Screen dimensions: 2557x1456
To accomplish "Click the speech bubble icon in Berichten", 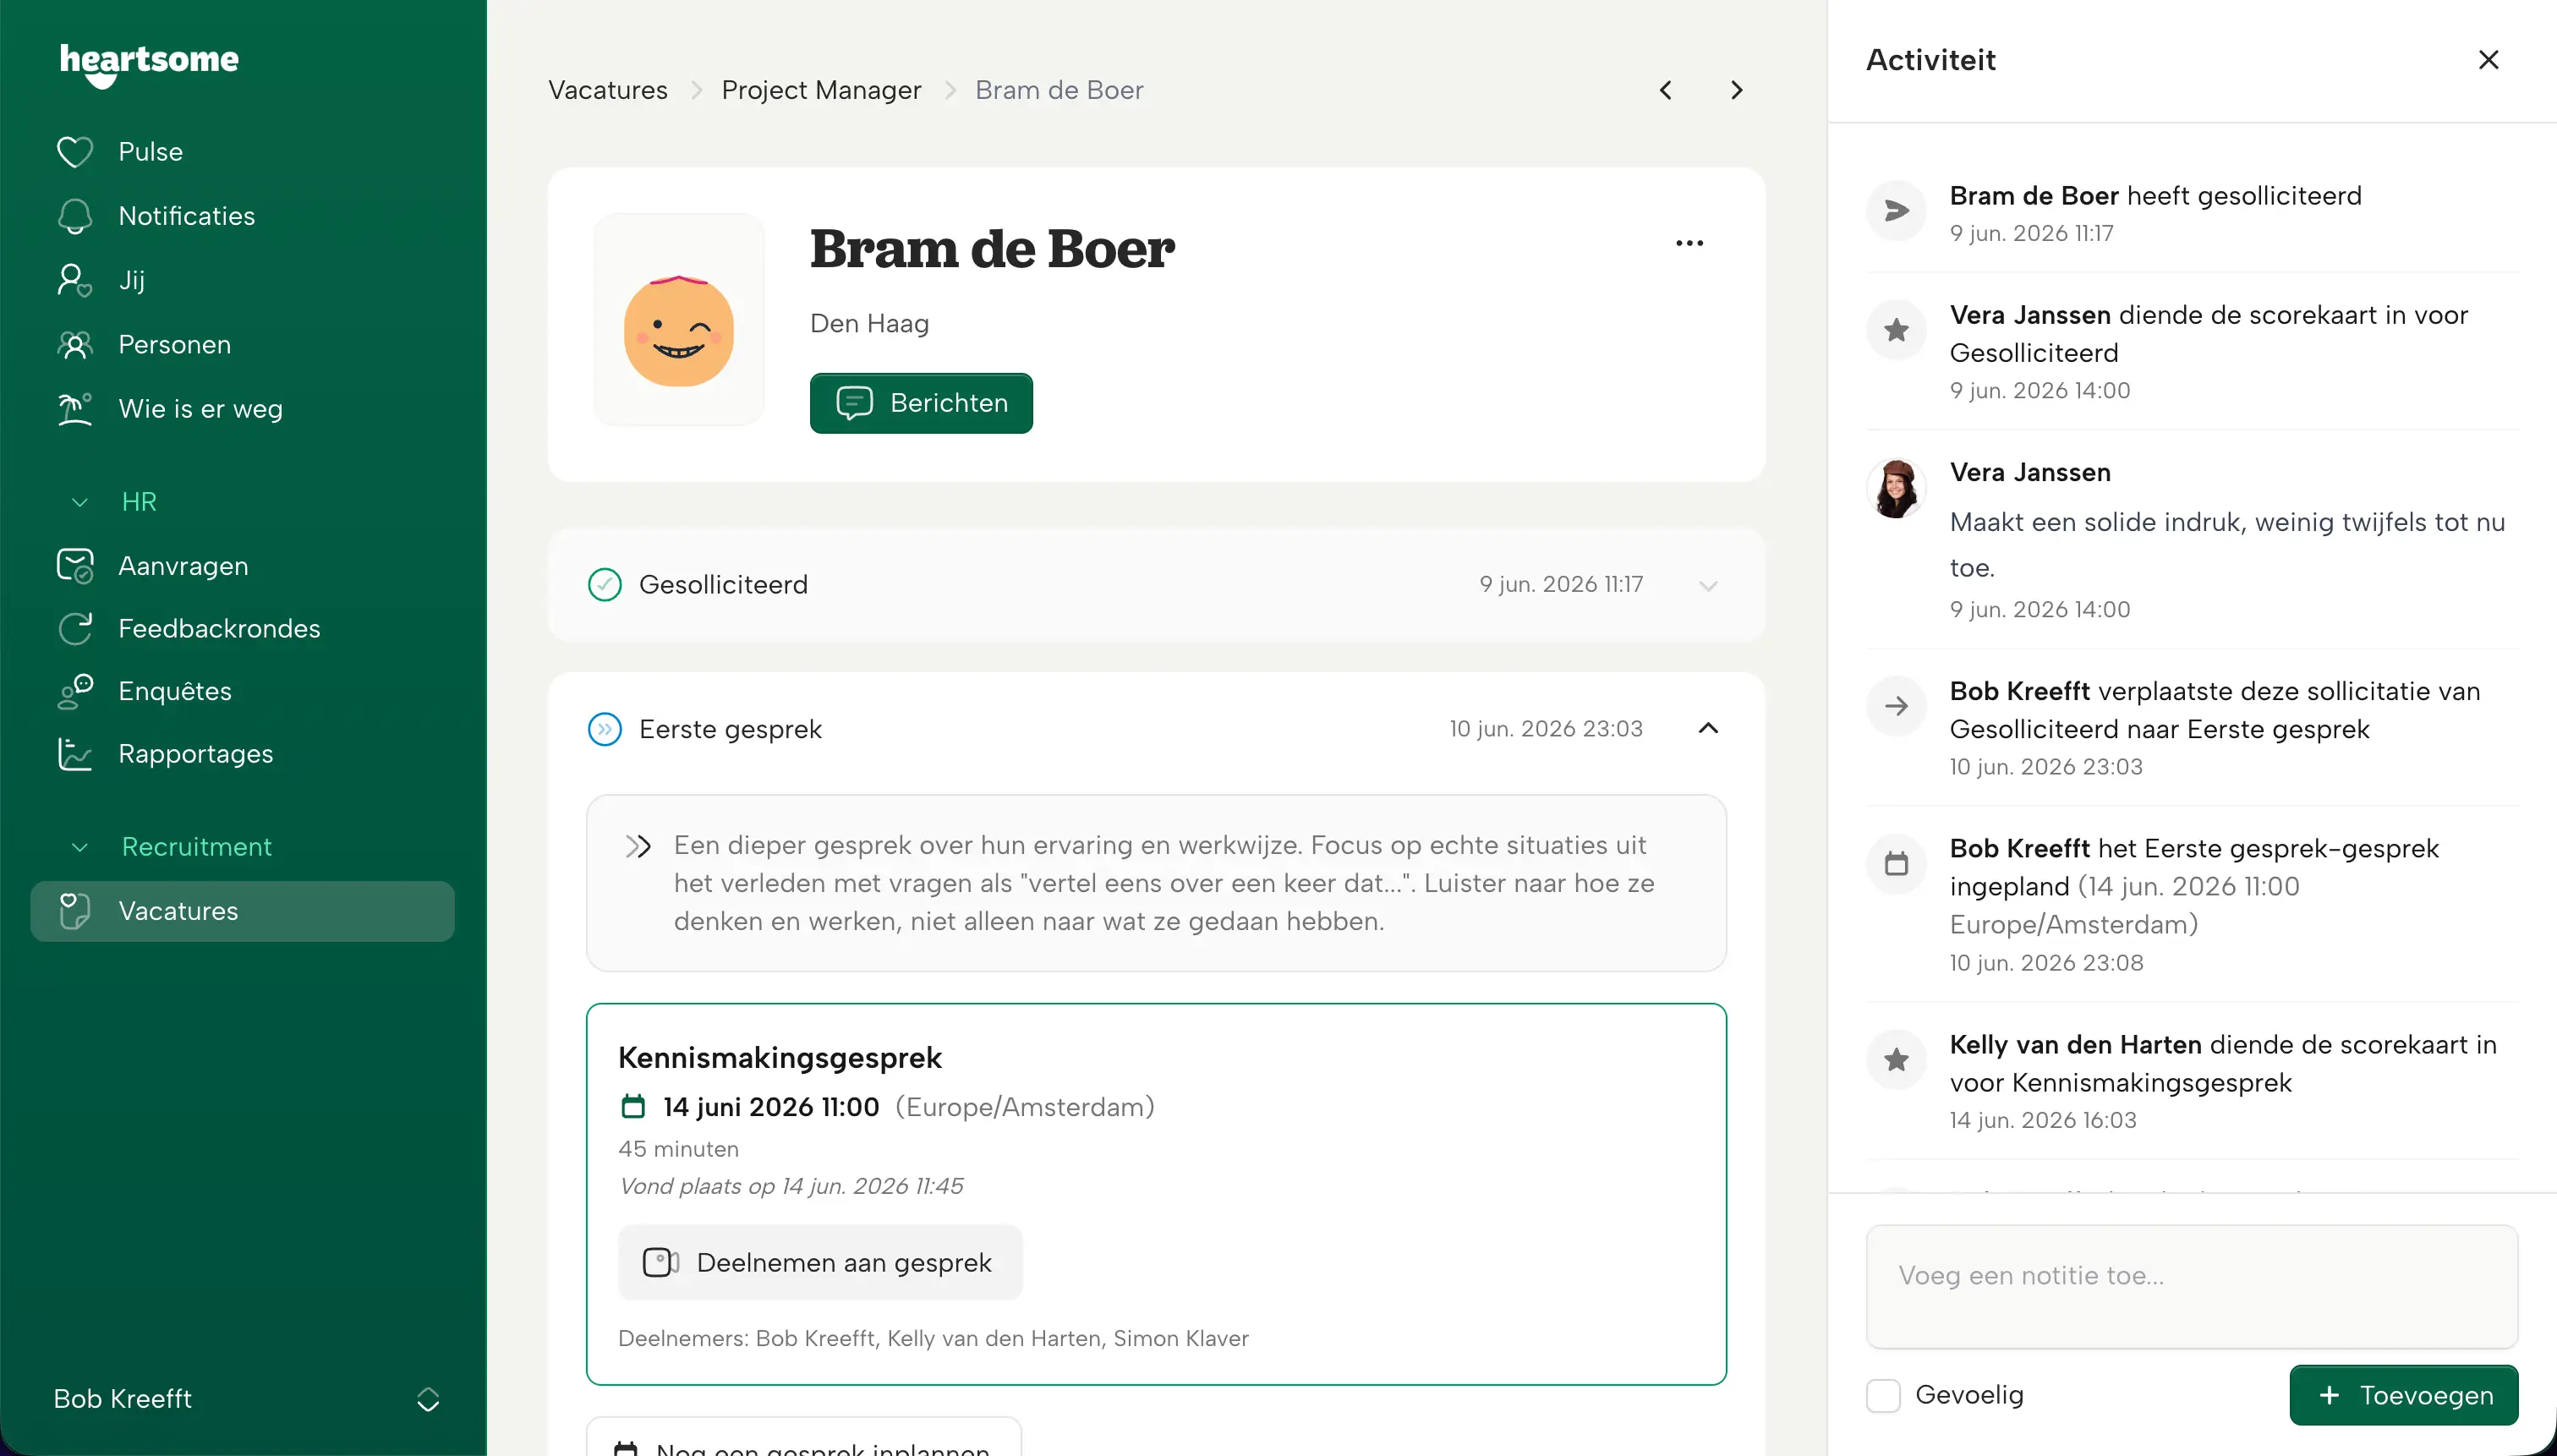I will [854, 403].
